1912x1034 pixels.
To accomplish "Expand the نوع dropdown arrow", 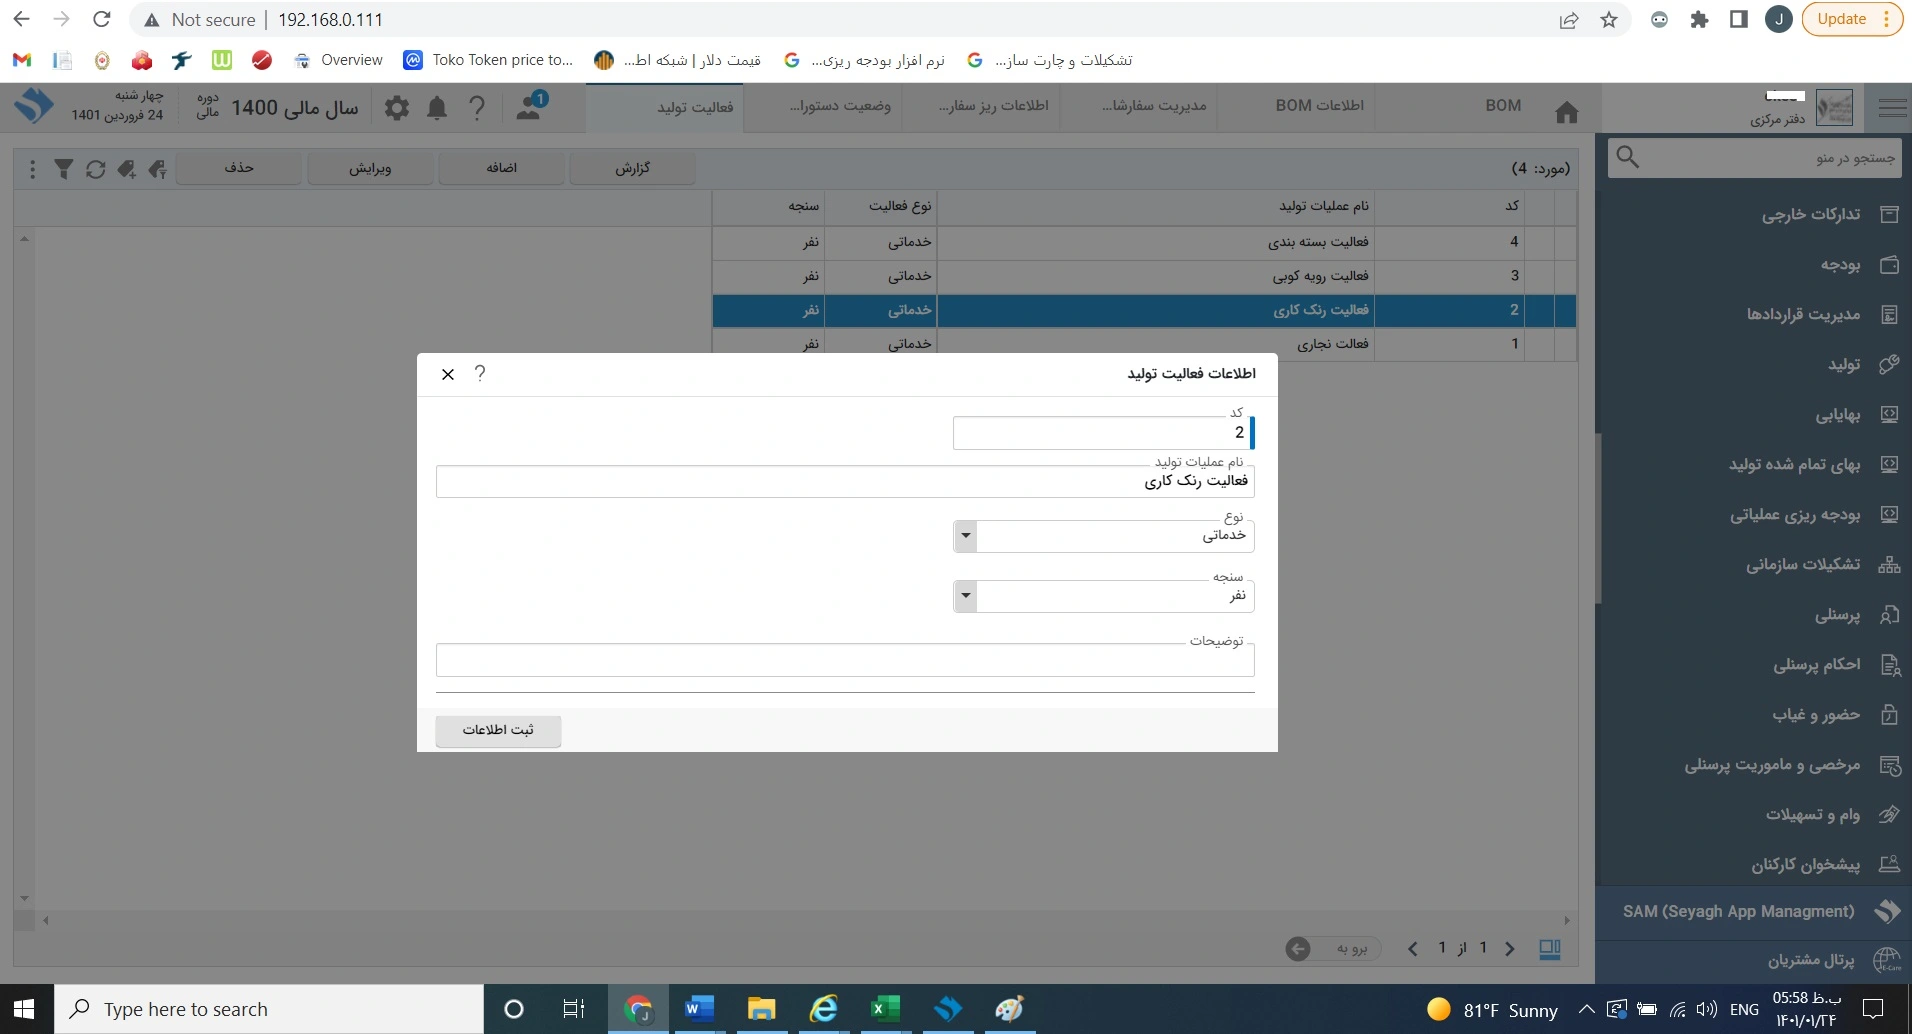I will click(965, 536).
